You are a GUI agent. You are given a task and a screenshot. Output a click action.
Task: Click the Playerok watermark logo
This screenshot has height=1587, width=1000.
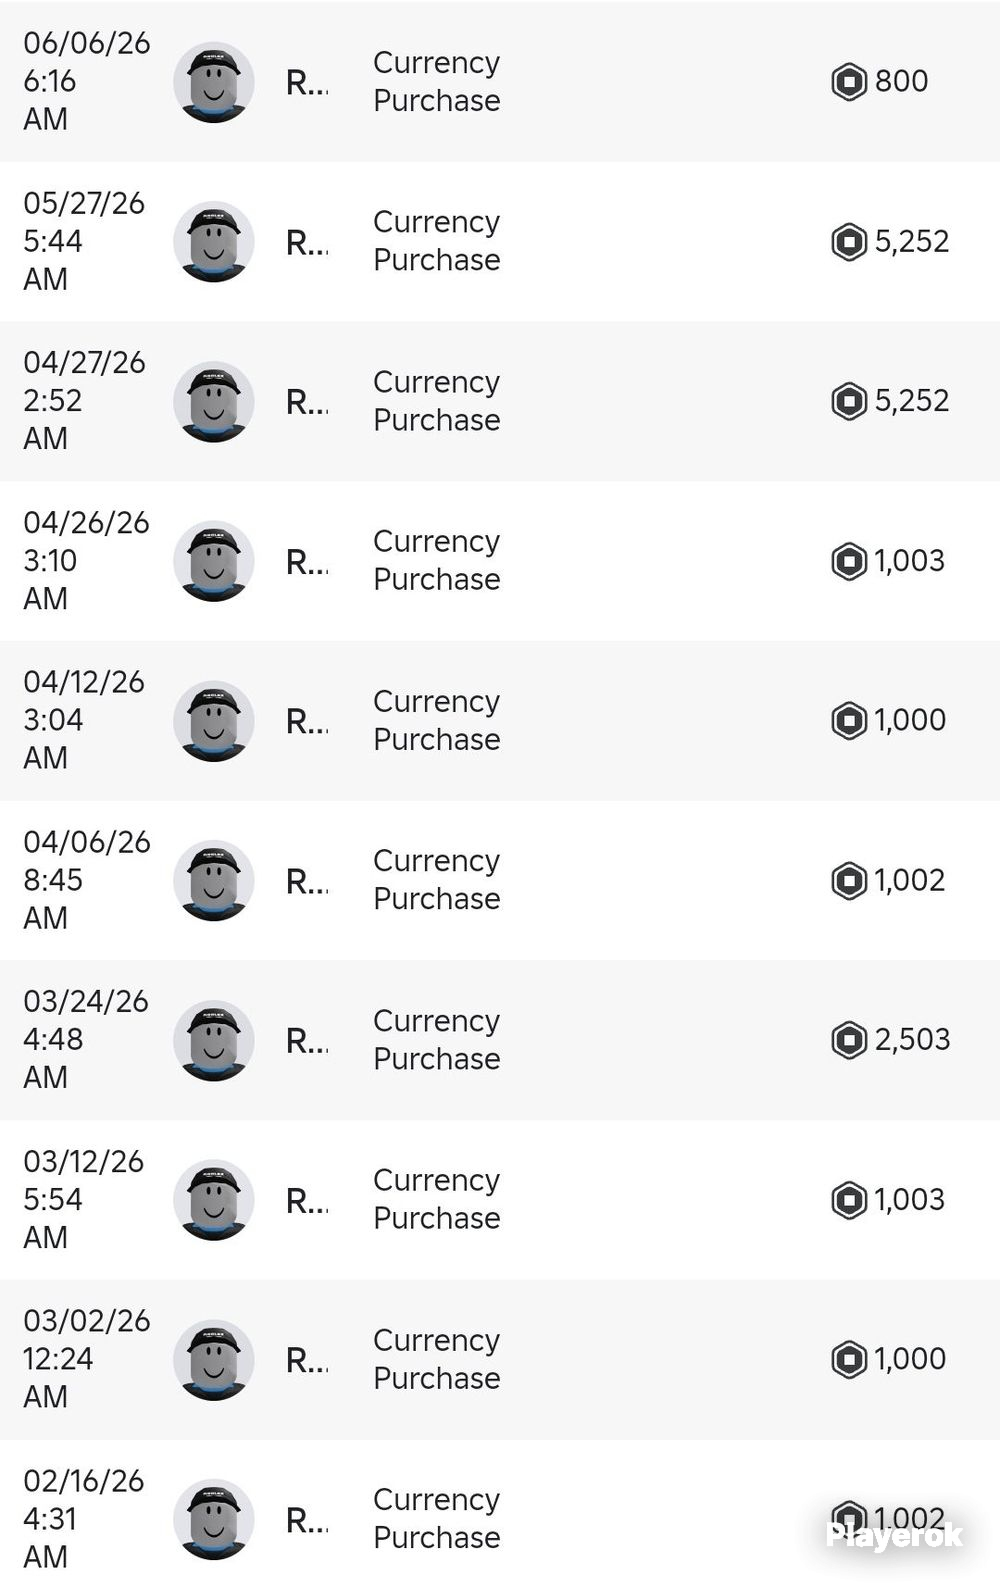894,1535
